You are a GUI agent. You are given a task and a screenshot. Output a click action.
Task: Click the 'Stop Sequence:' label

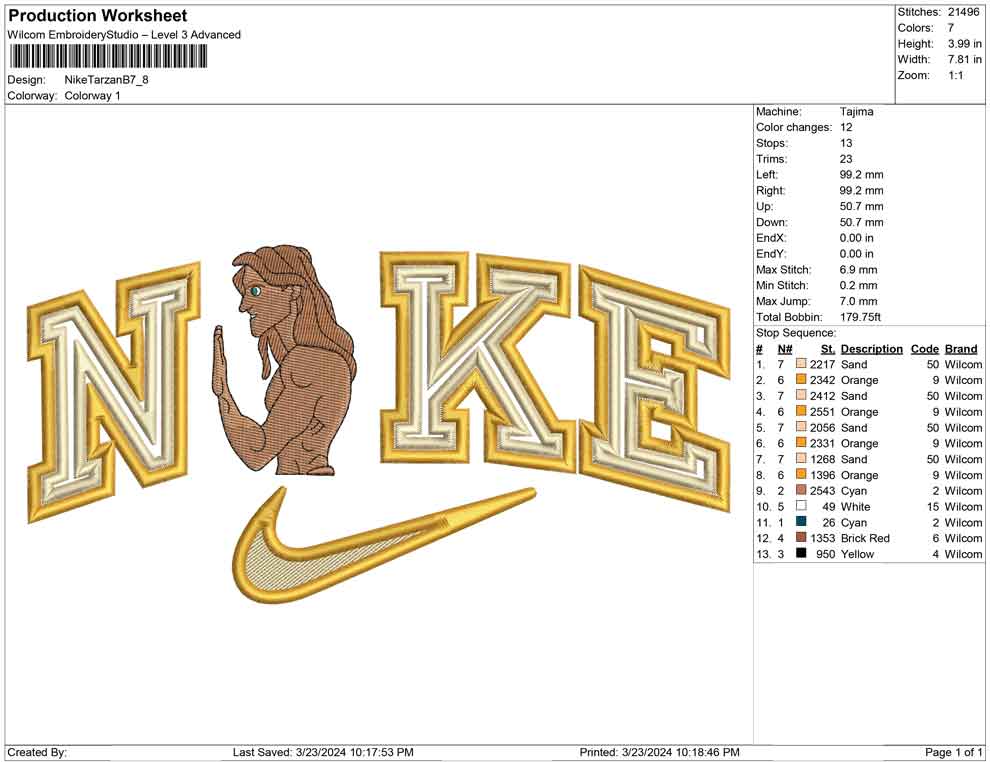point(796,333)
